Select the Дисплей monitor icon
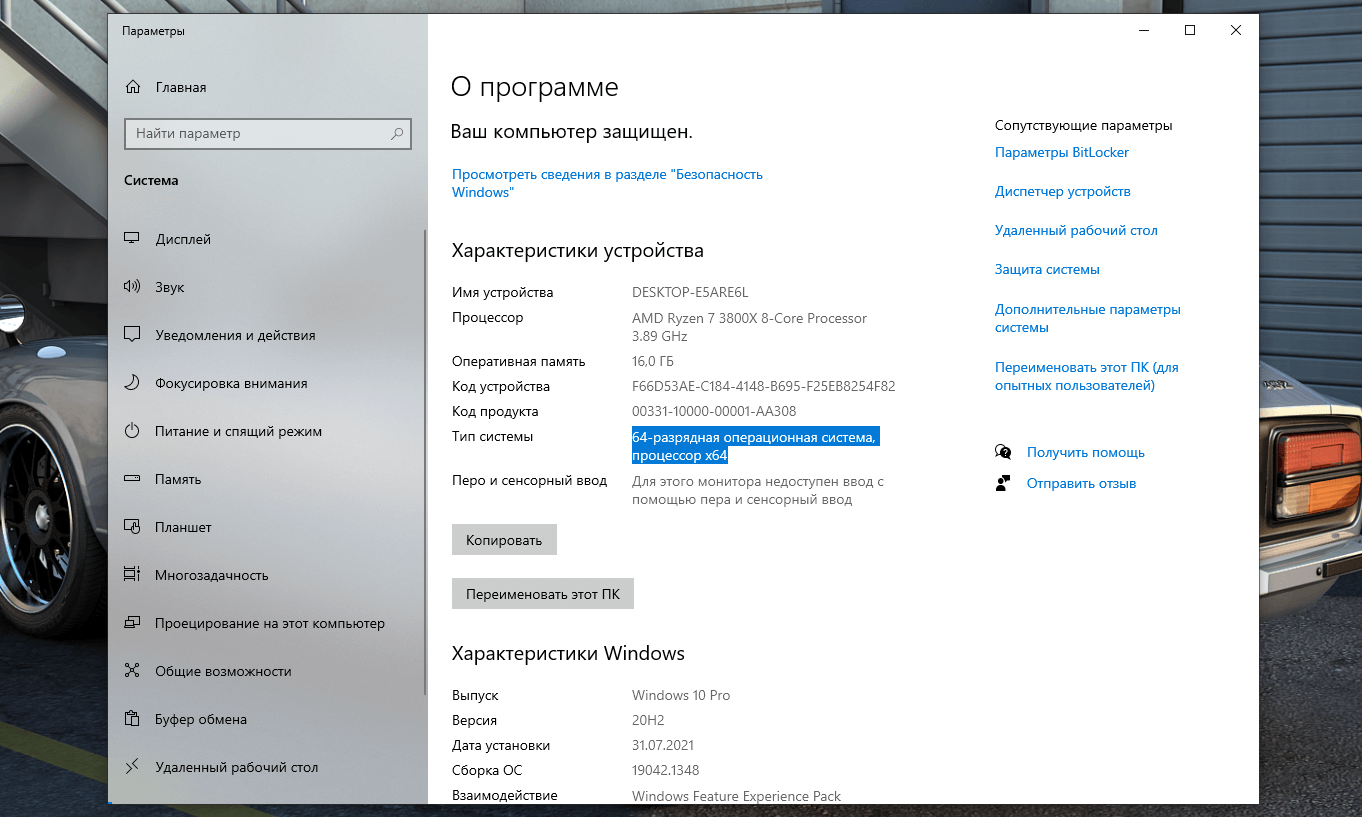 [131, 239]
